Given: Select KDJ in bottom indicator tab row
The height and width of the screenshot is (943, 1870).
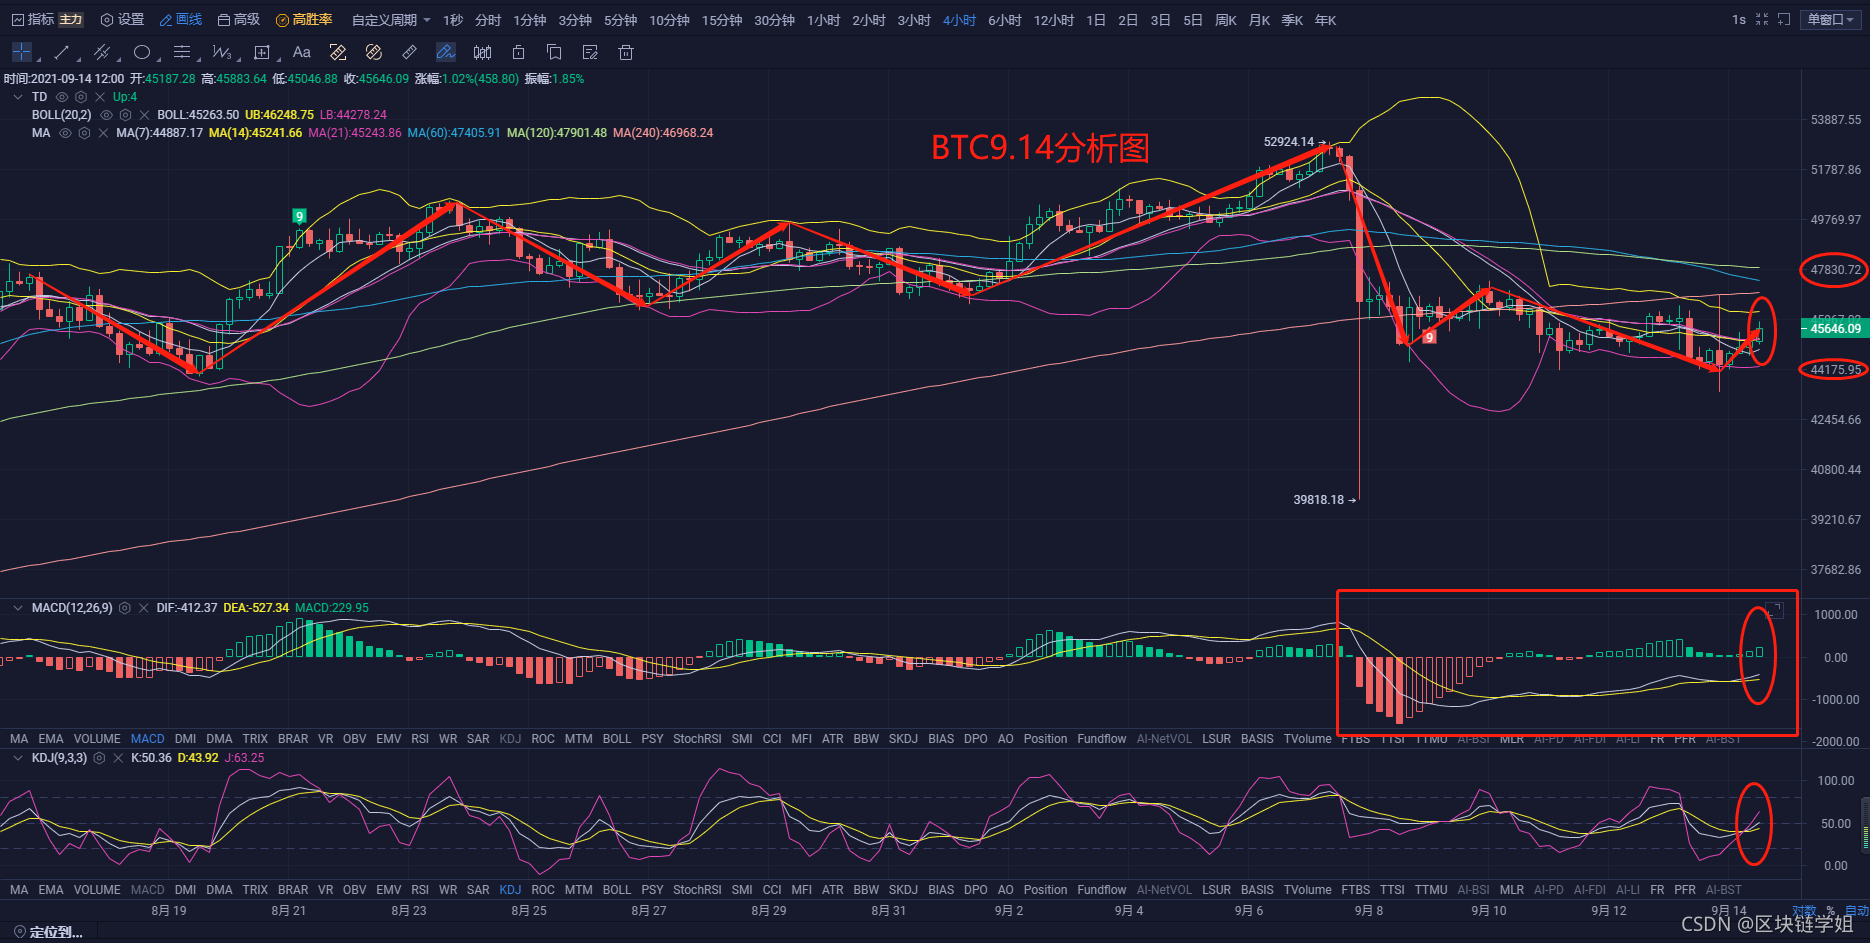Looking at the screenshot, I should tap(510, 890).
